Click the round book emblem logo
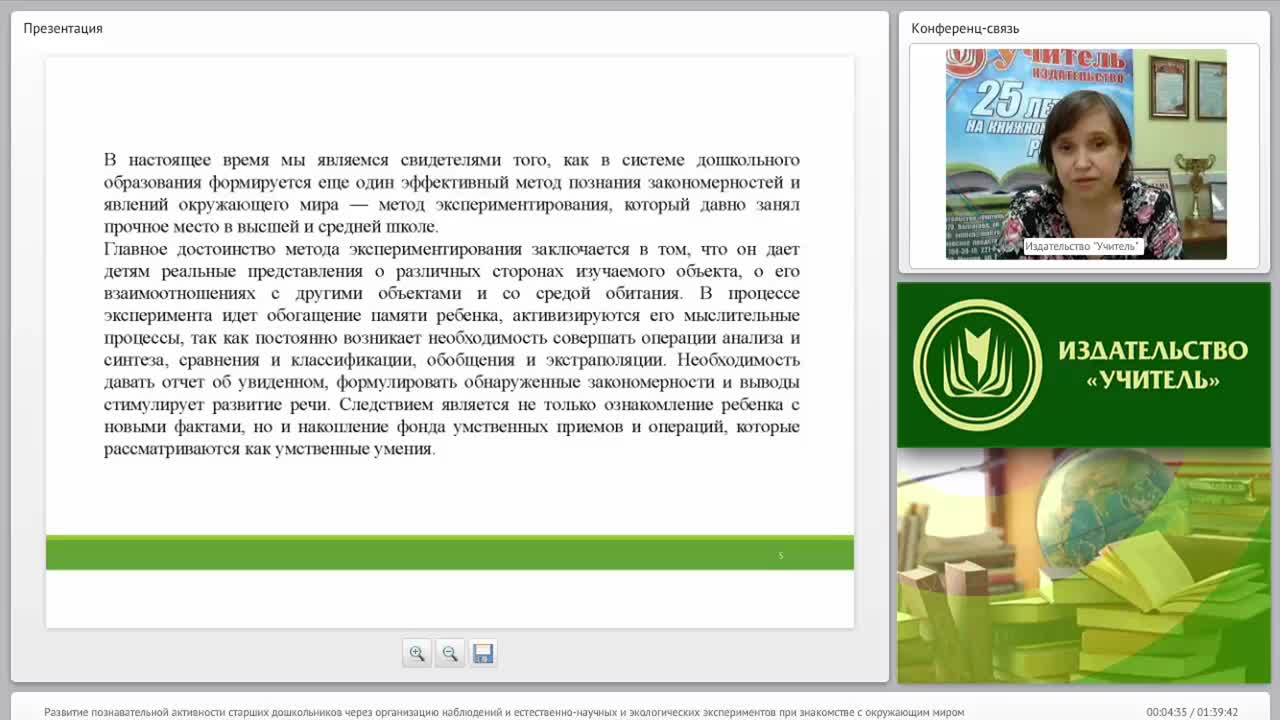 (x=978, y=365)
